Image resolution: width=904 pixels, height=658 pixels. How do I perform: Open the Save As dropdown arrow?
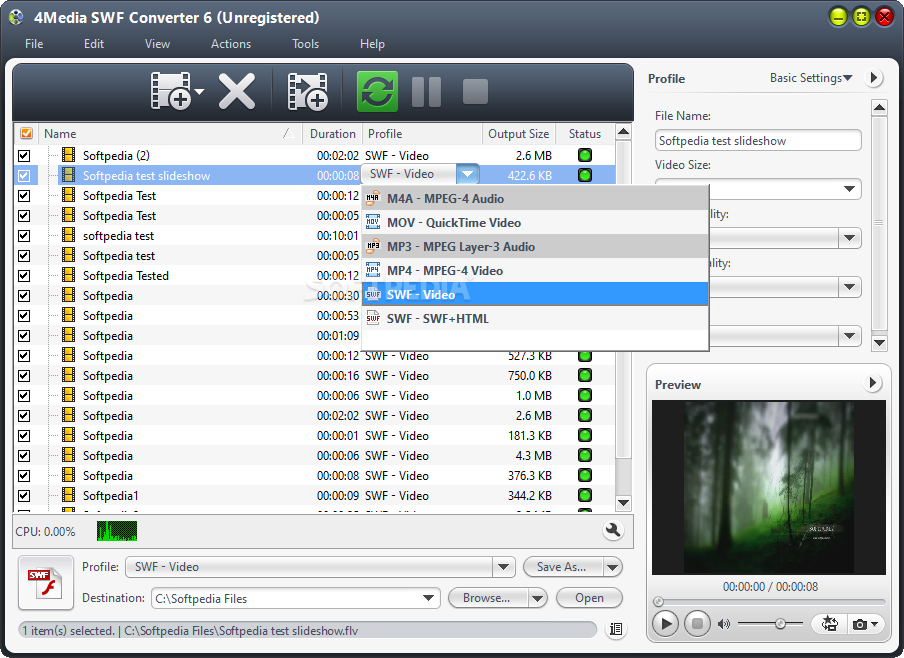[x=613, y=567]
